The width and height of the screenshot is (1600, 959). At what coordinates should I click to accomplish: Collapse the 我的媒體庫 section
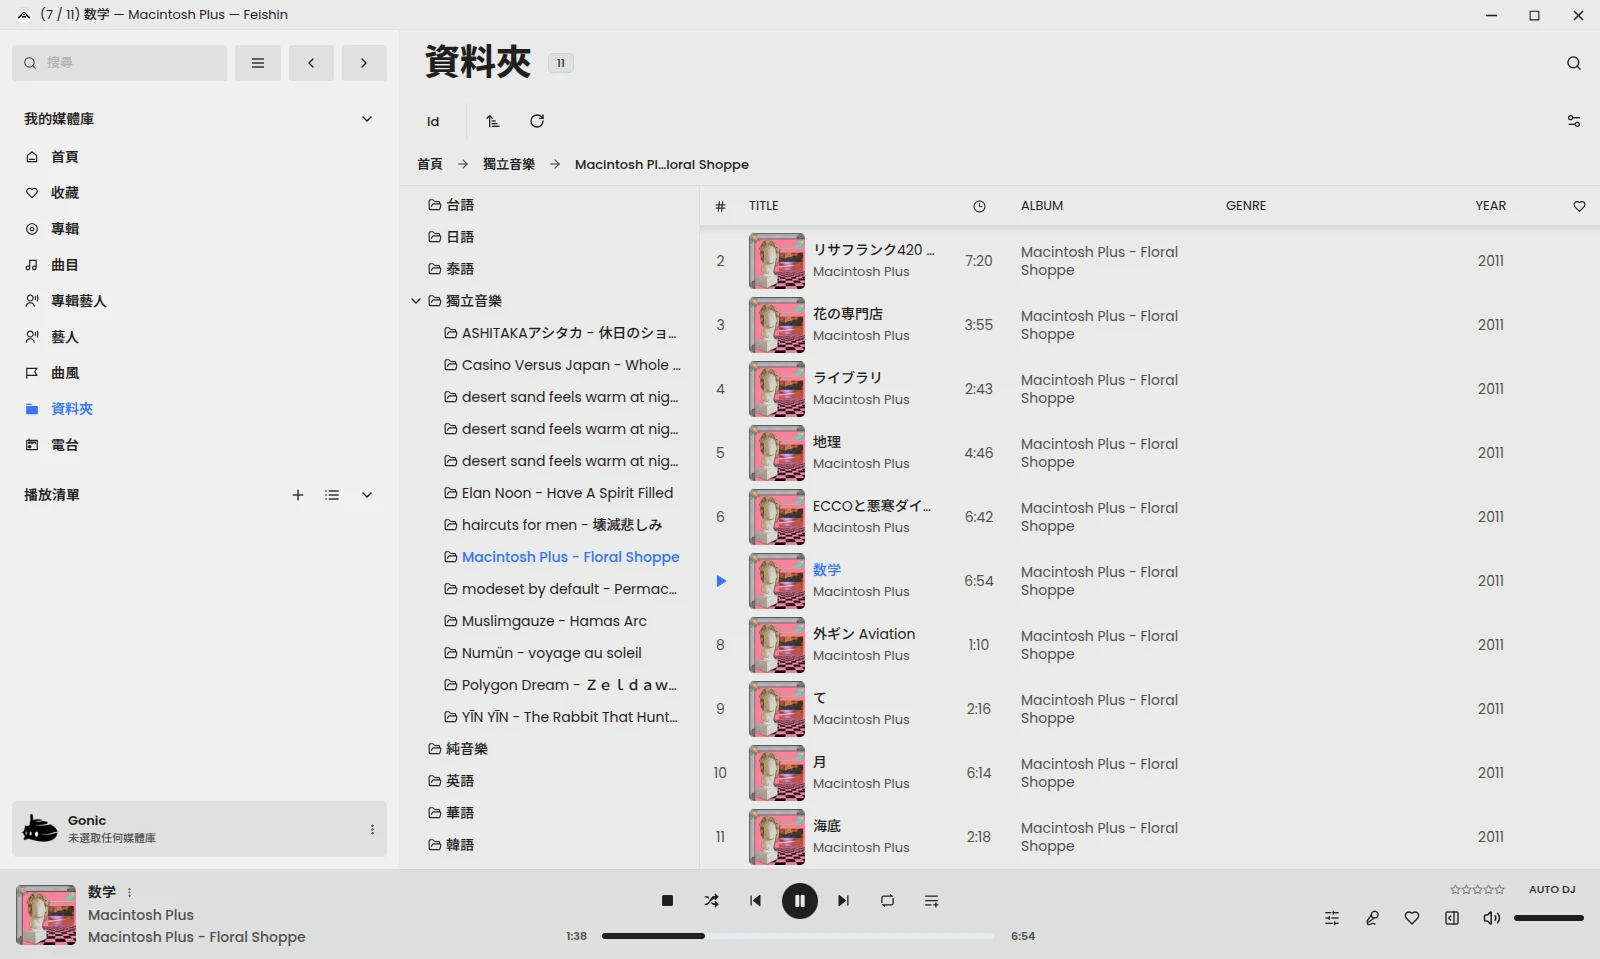coord(367,119)
